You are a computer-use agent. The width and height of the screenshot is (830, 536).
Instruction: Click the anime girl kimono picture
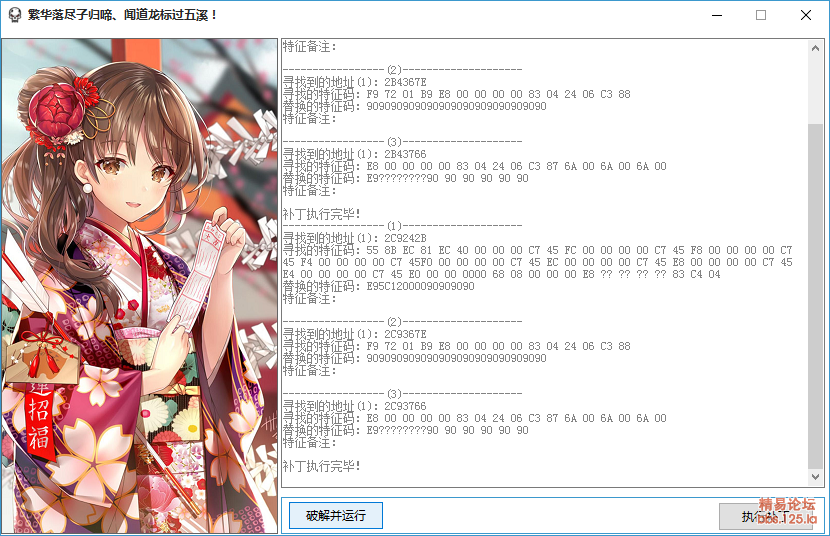[139, 286]
